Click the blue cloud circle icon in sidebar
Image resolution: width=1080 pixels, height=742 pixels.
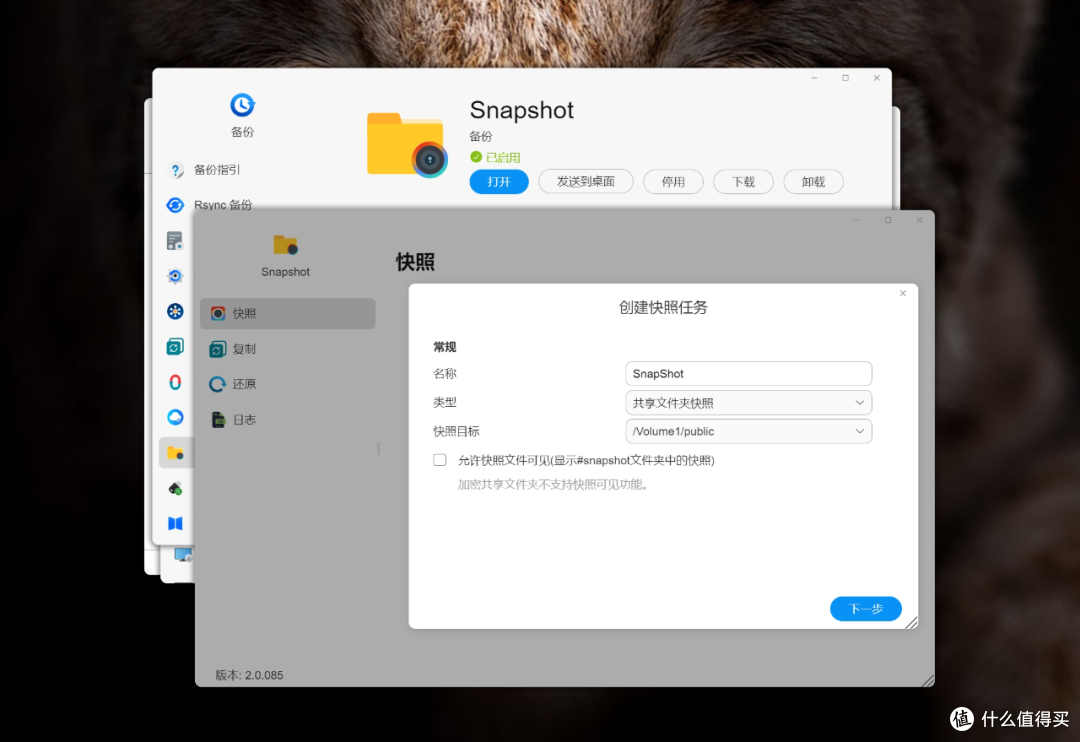tap(175, 417)
